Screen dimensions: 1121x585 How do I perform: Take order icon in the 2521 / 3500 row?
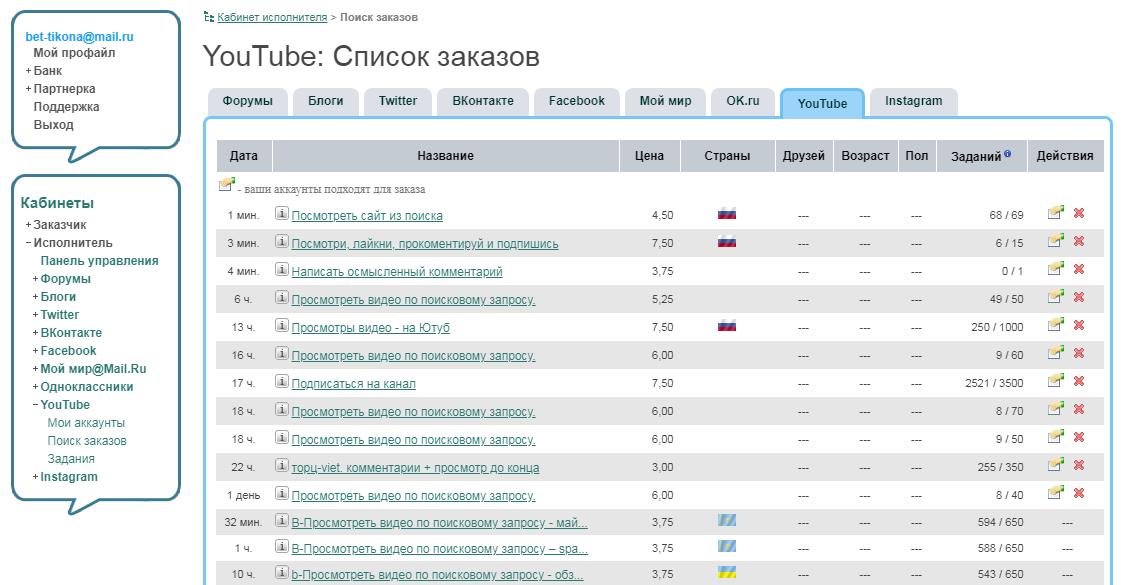point(1055,380)
